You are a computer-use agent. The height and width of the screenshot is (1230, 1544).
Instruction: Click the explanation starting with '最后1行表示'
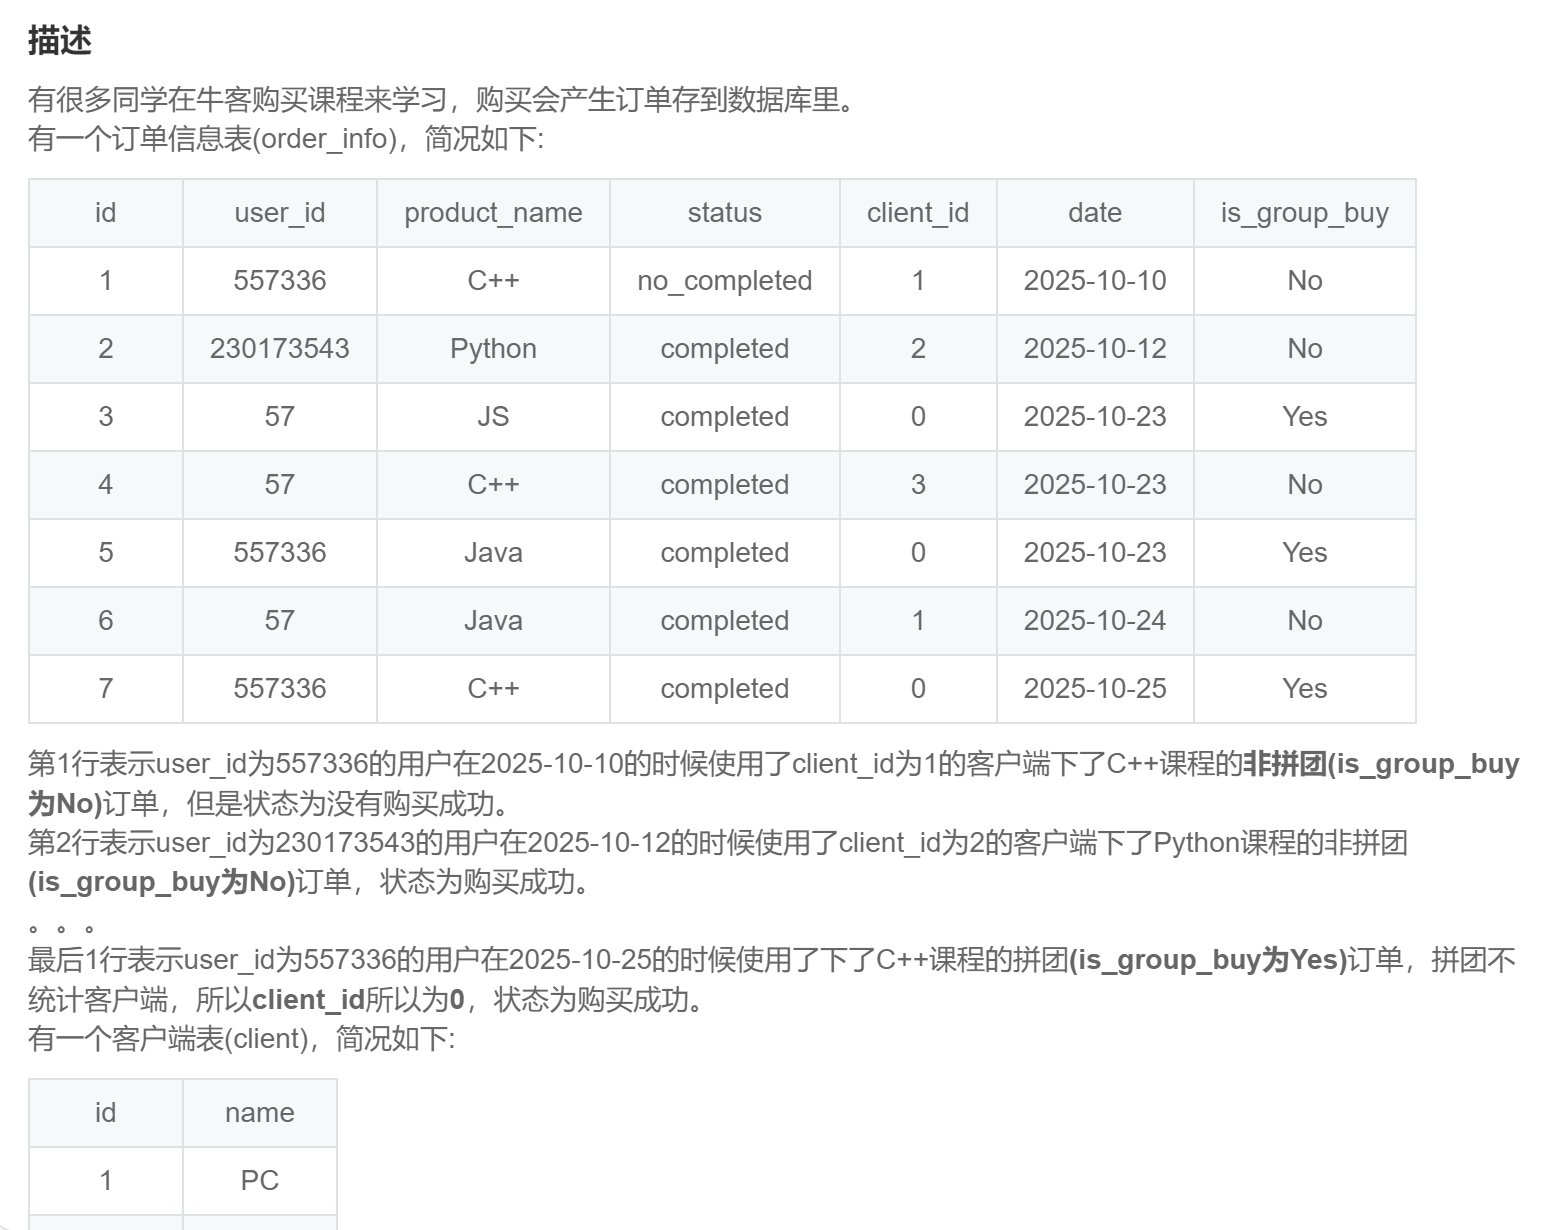click(x=772, y=980)
